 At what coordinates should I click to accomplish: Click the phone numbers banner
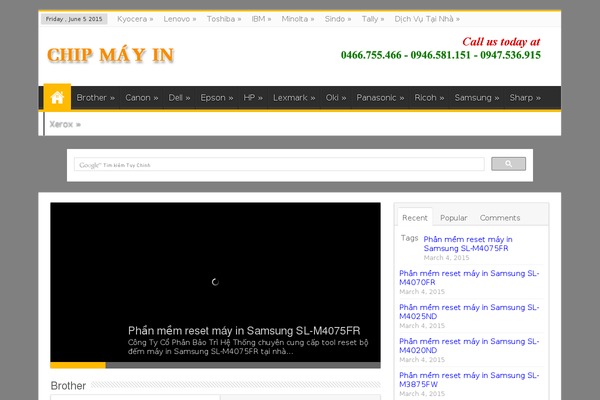tap(441, 55)
